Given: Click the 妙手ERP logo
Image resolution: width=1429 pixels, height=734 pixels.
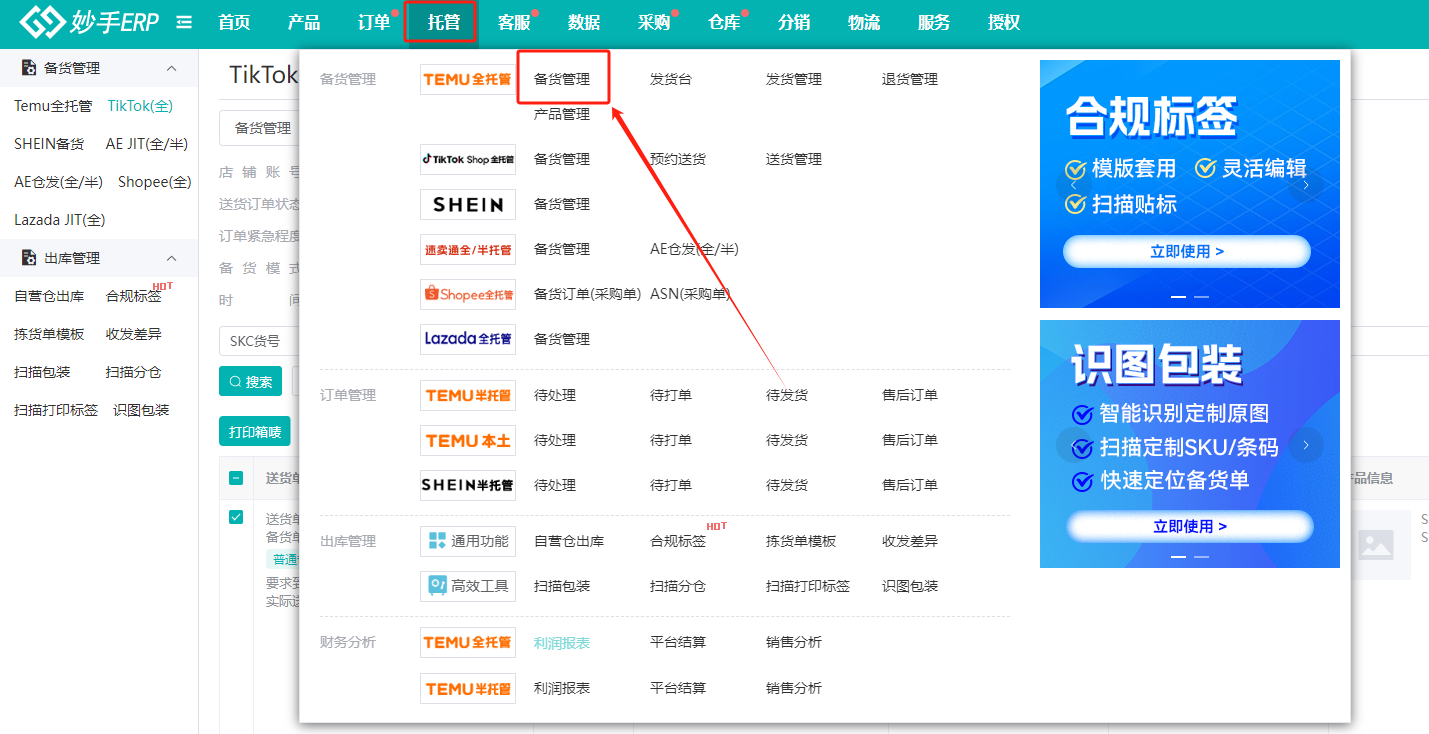Looking at the screenshot, I should pyautogui.click(x=89, y=22).
